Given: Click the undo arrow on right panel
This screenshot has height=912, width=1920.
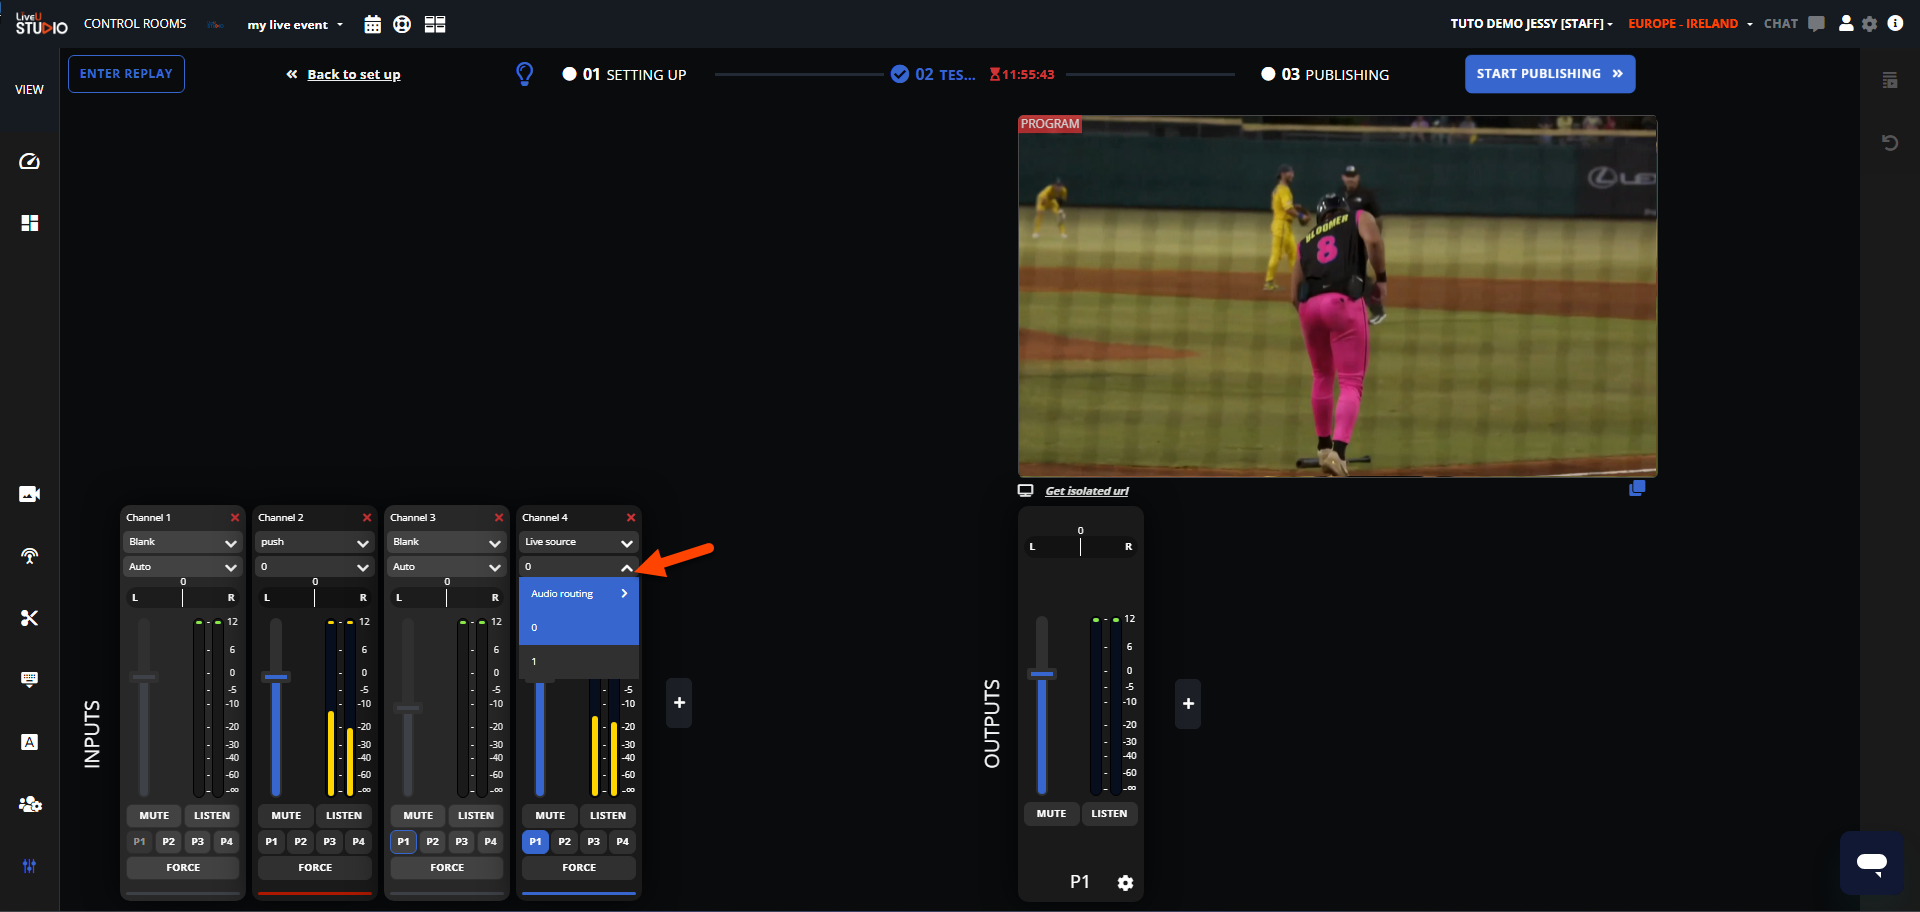Looking at the screenshot, I should (x=1889, y=143).
